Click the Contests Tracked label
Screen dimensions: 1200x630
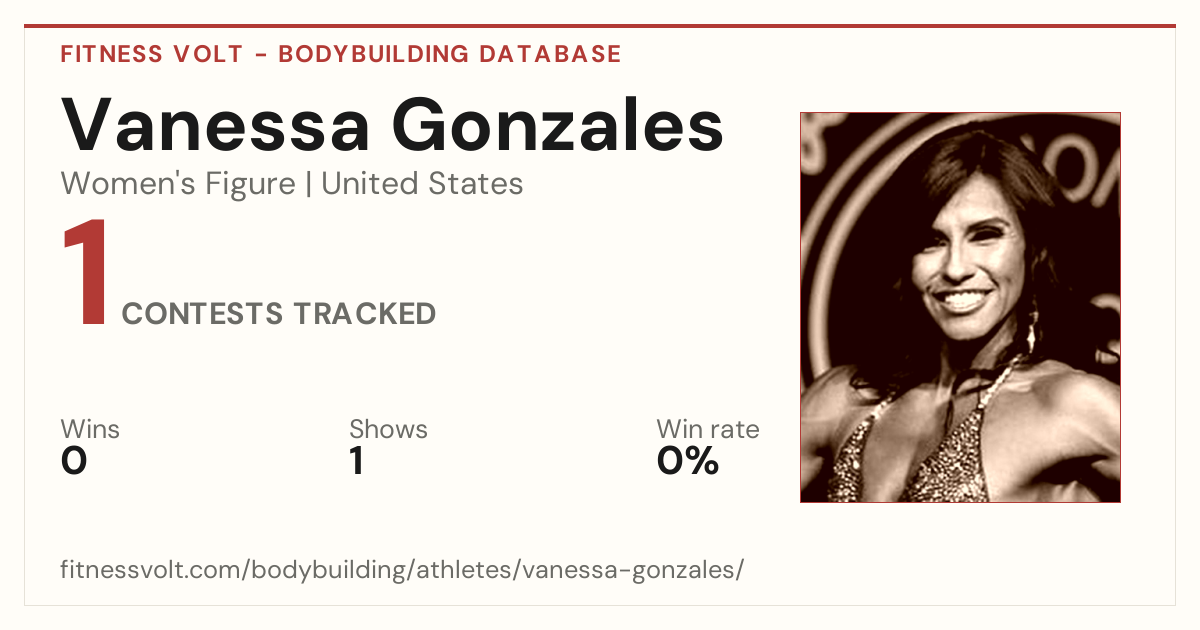(278, 314)
